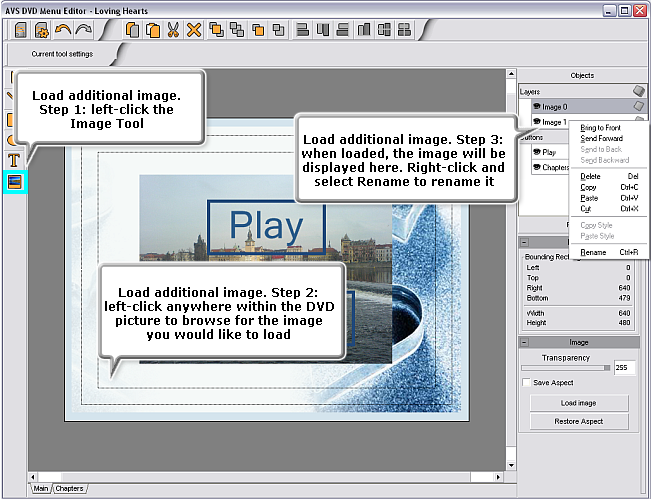Click the Copy icon in the toolbar
This screenshot has height=499, width=651.
click(x=132, y=30)
